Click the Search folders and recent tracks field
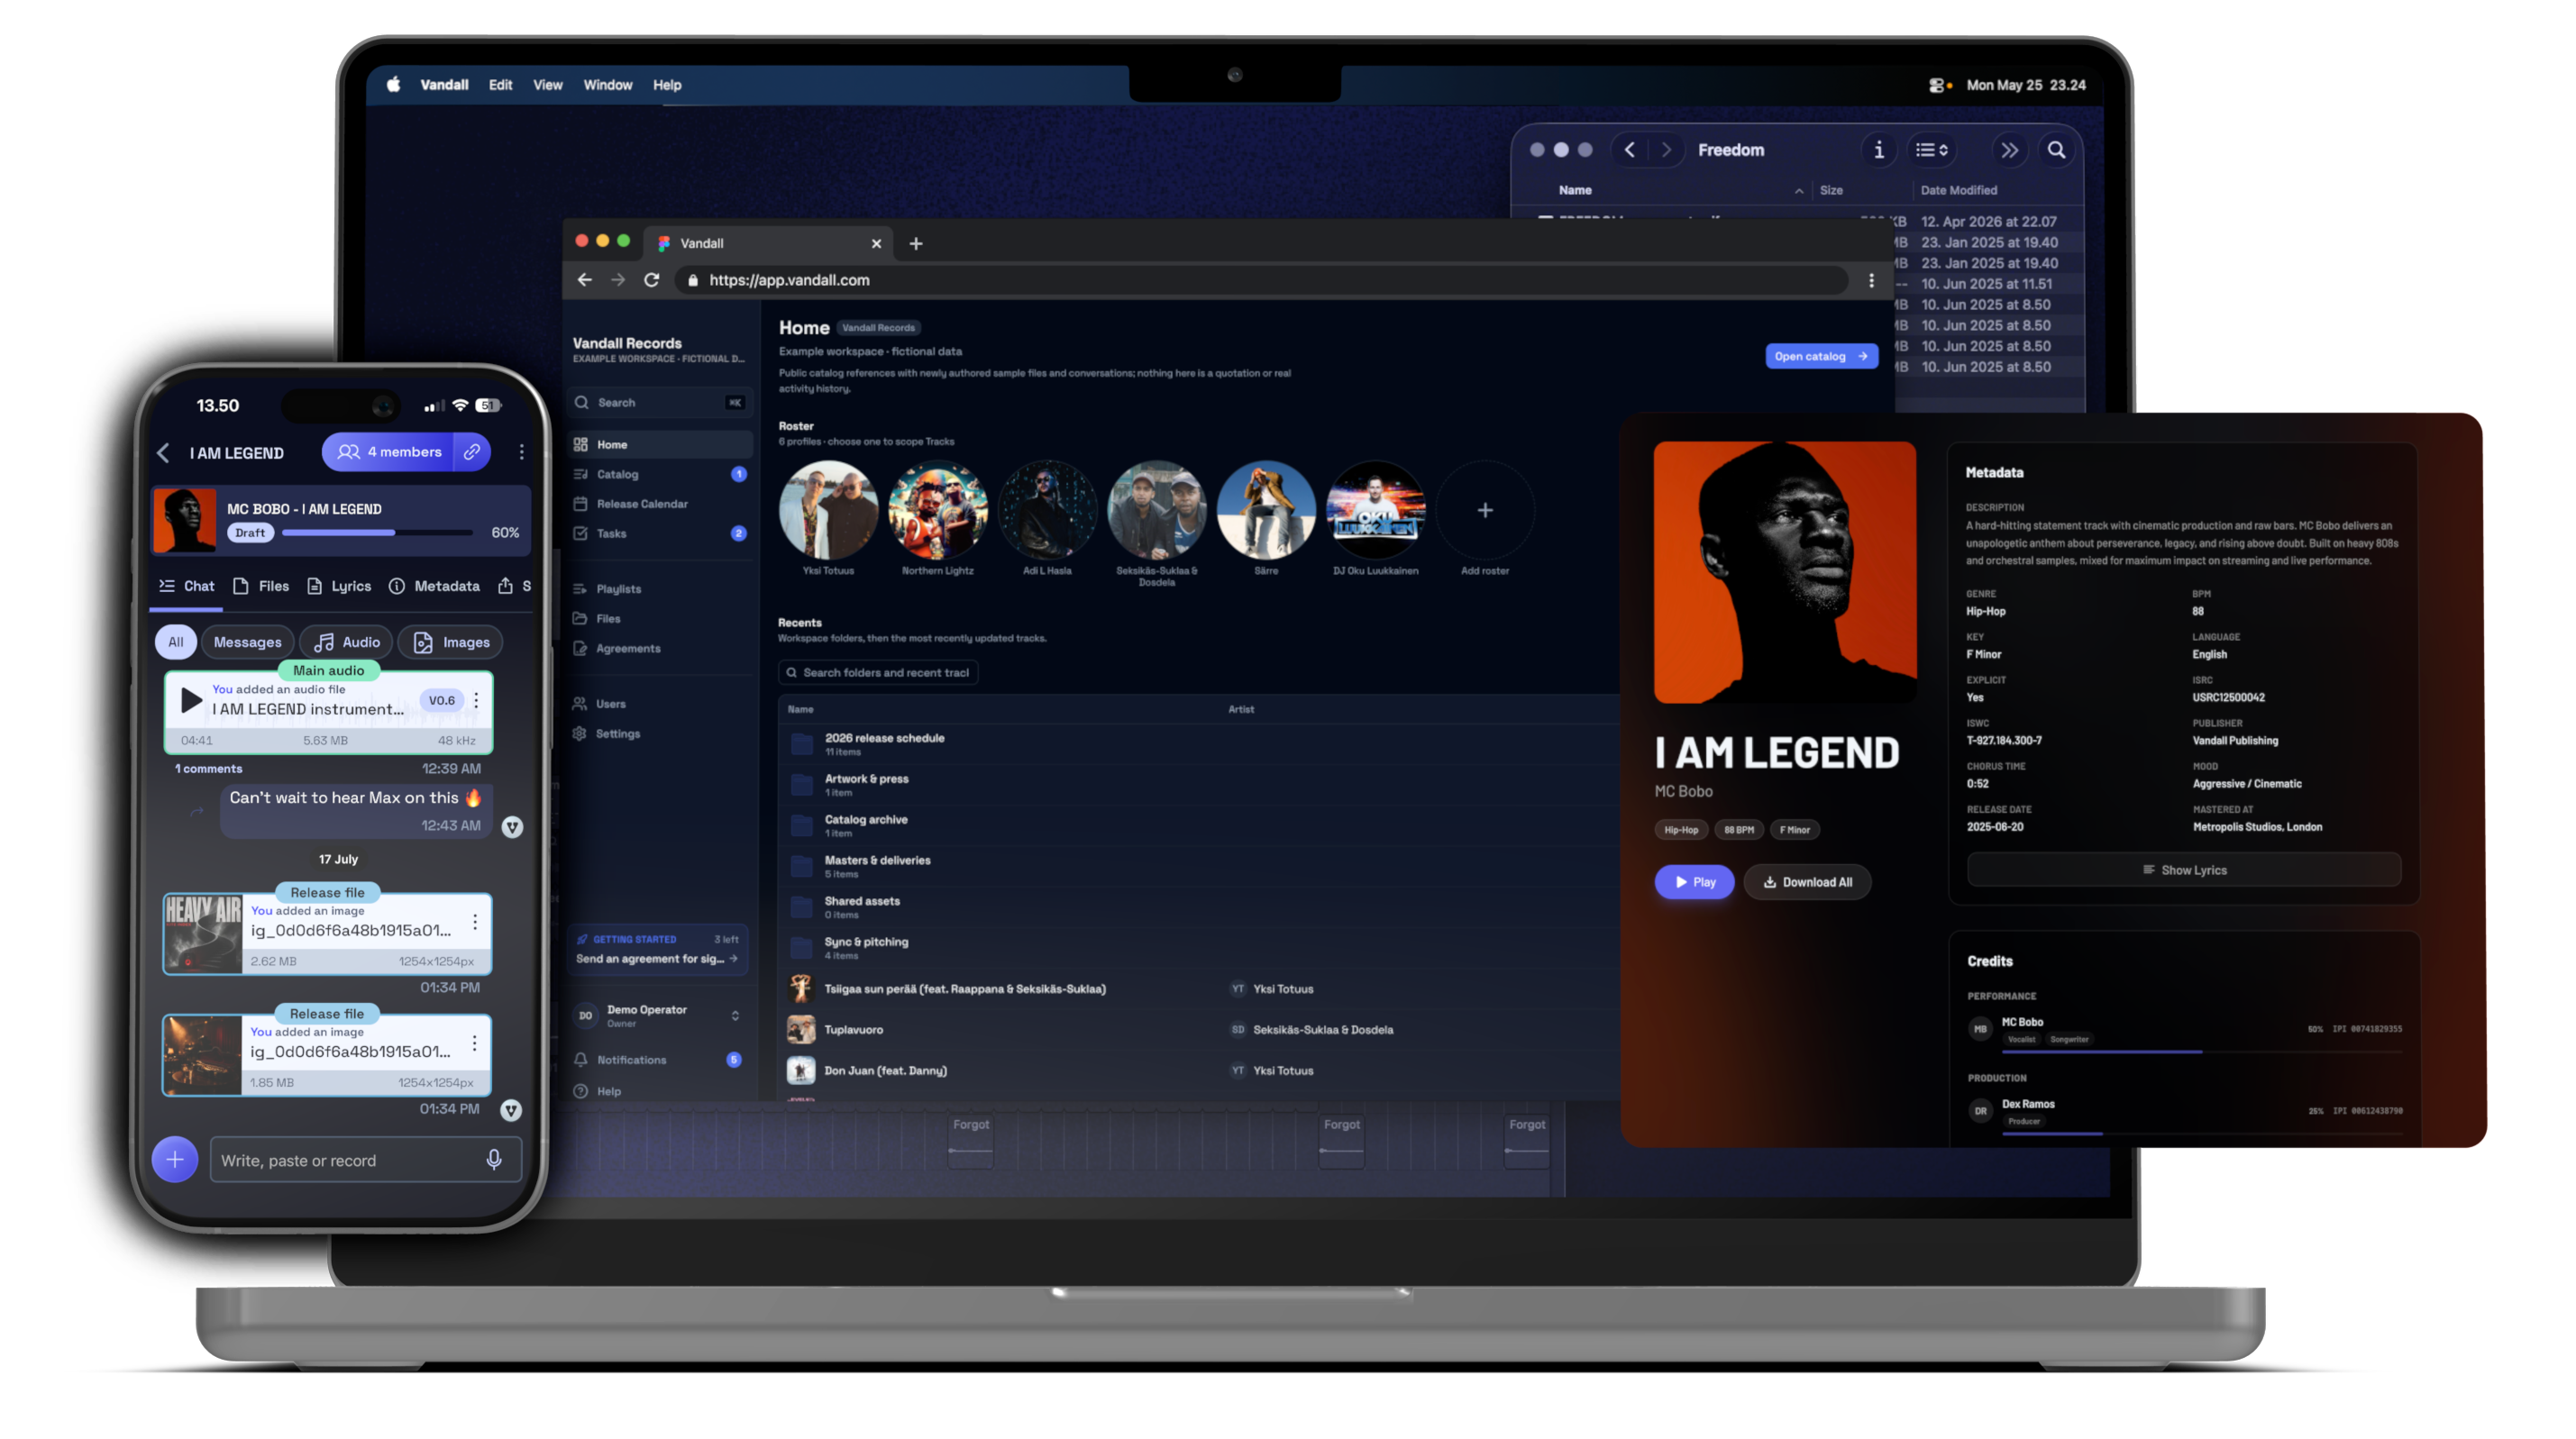Screen dimensions: 2576x1439 tap(878, 672)
